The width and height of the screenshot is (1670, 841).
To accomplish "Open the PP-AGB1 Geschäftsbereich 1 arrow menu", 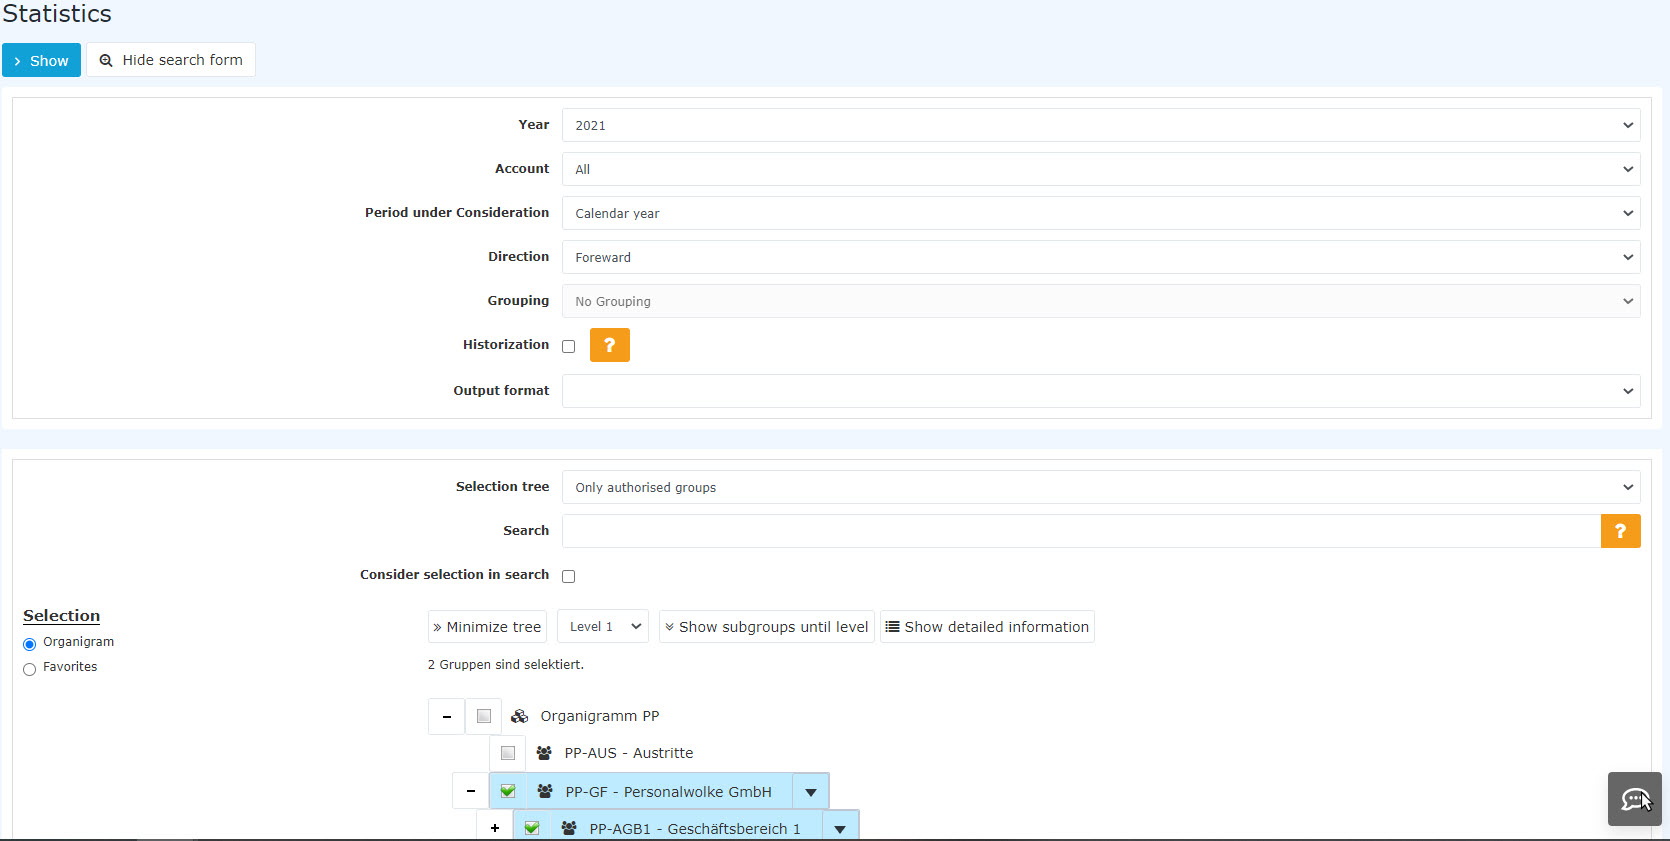I will [x=840, y=828].
